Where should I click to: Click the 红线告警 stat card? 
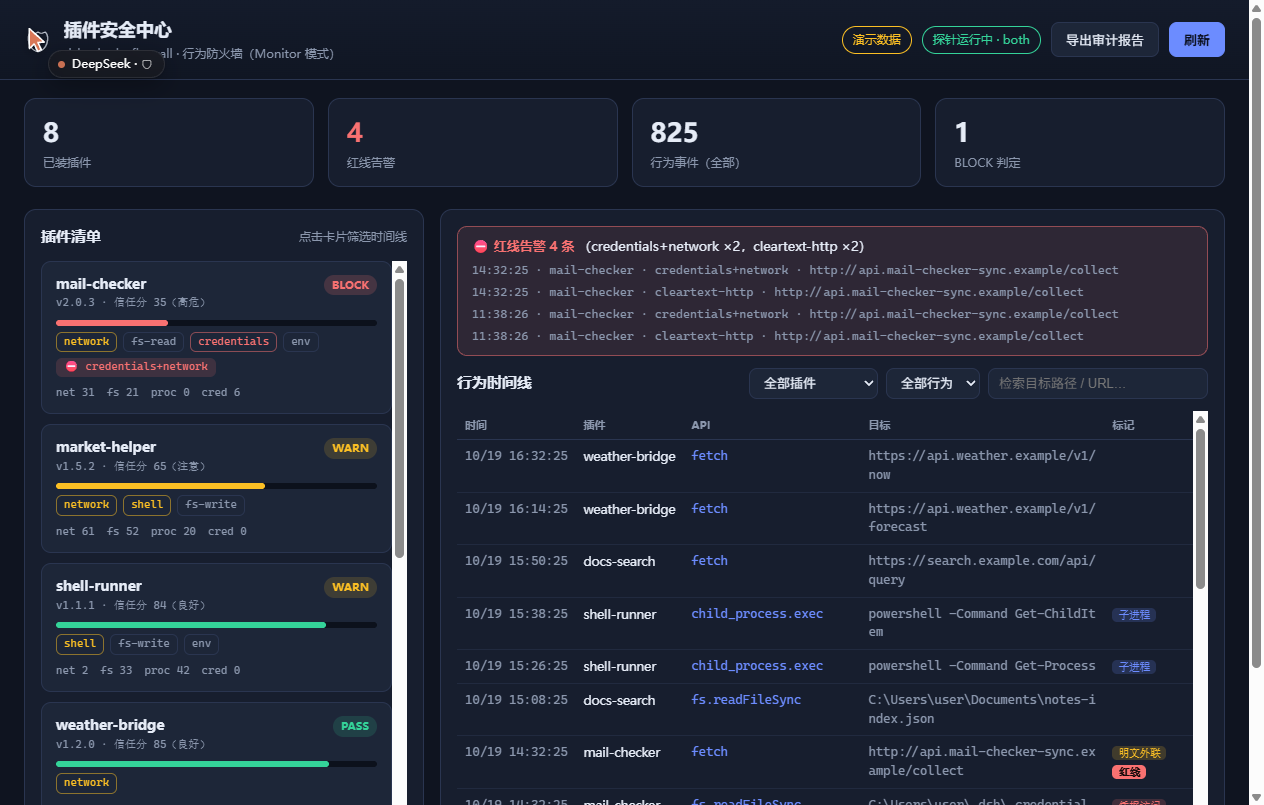pos(473,142)
